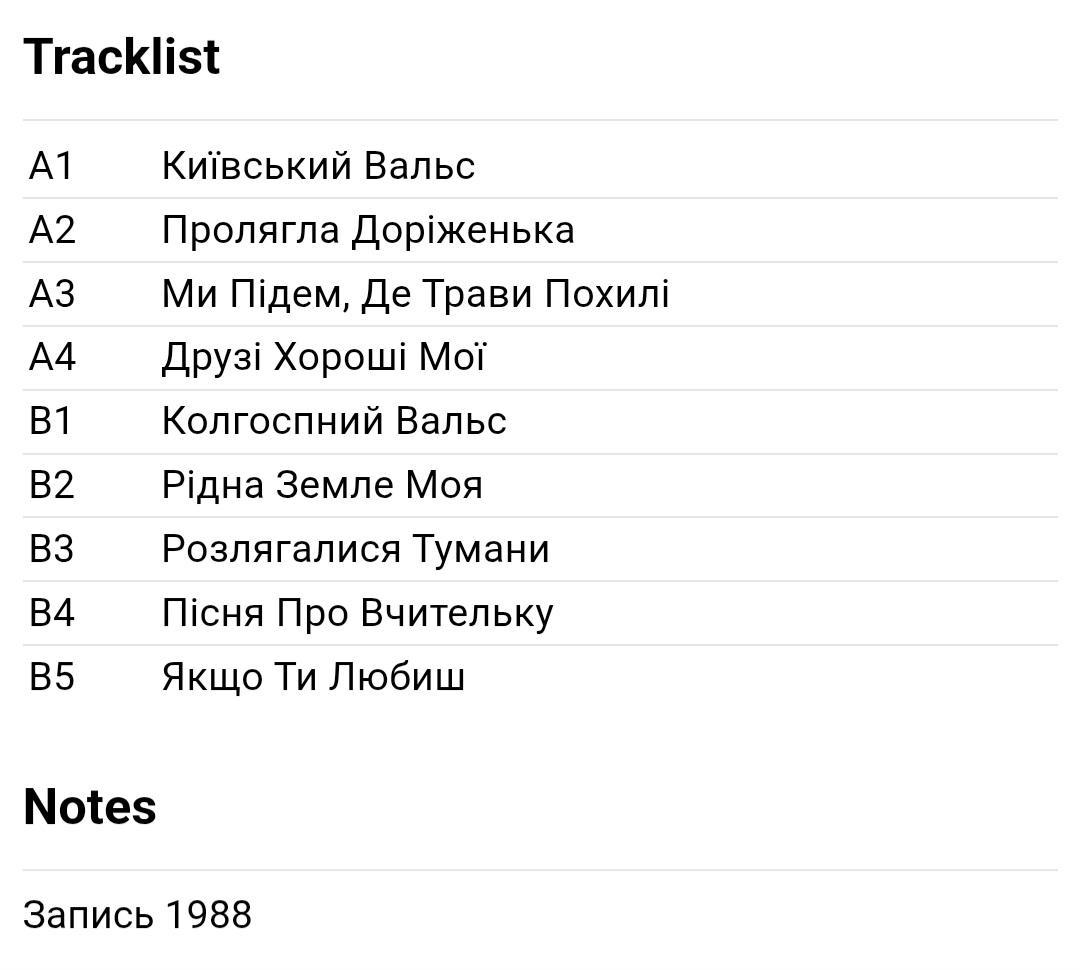Choose the track Рідна Земле Моя
Image resolution: width=1080 pixels, height=970 pixels.
(x=322, y=485)
